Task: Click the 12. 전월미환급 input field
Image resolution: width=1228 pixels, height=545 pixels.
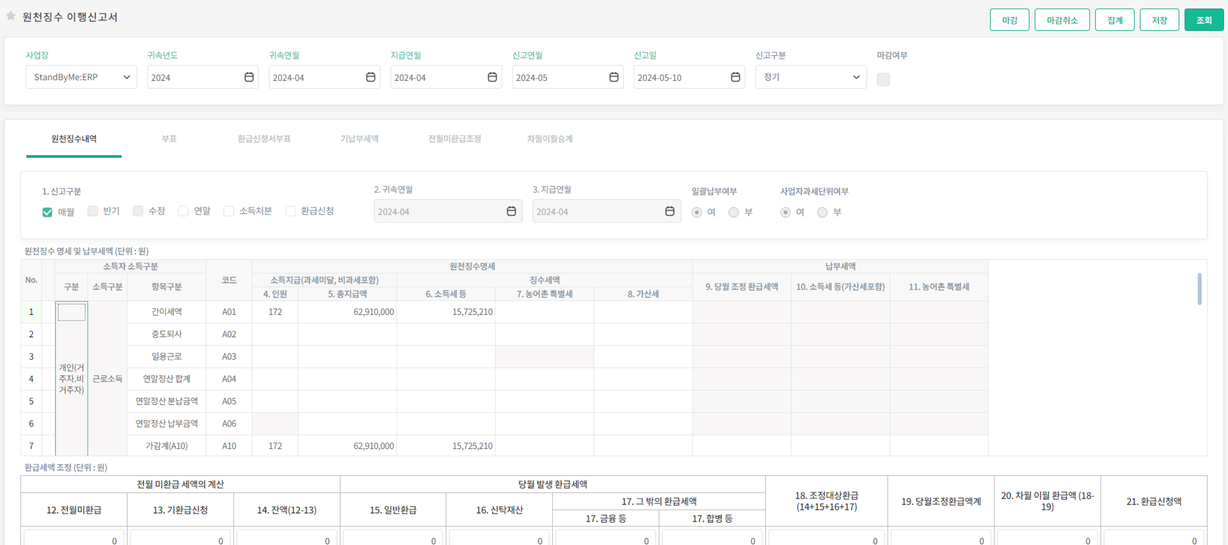Action: [73, 538]
